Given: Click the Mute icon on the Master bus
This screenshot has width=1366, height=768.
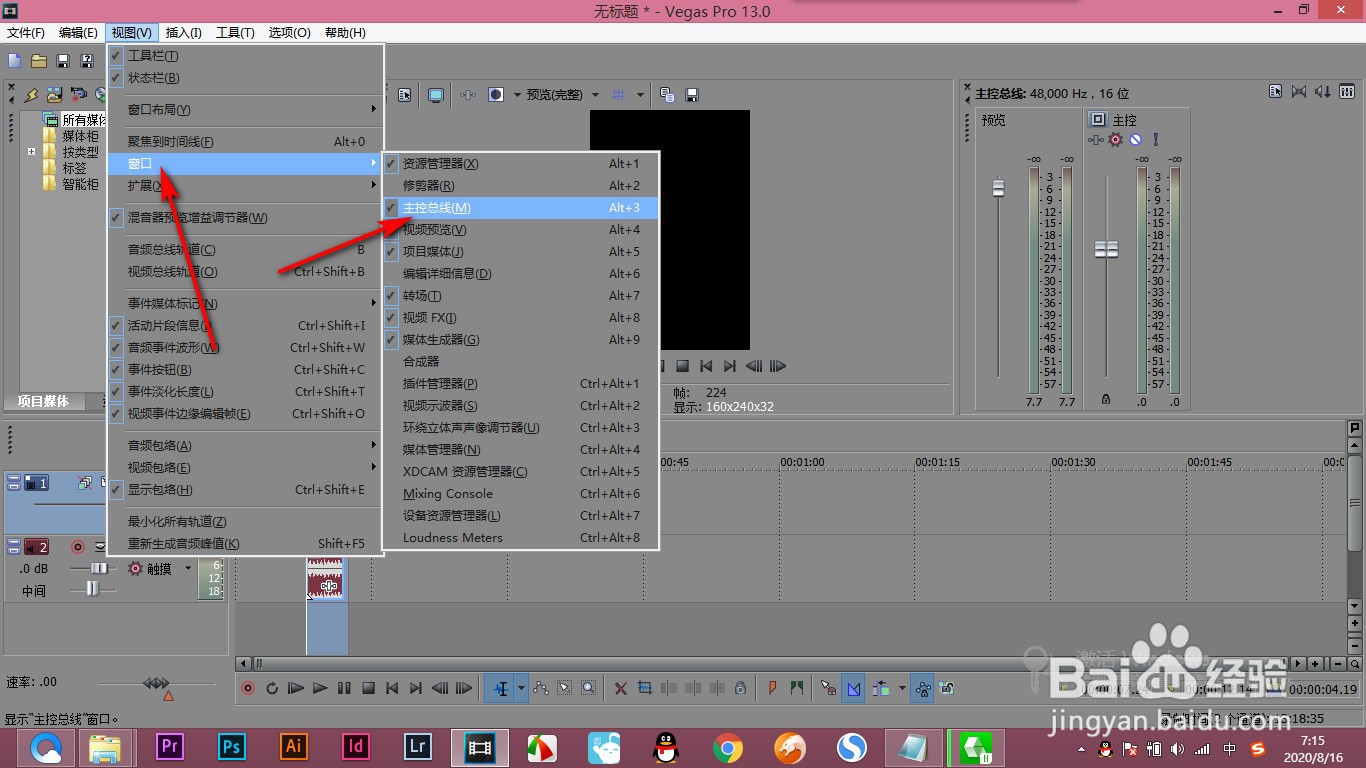Looking at the screenshot, I should coord(1136,139).
